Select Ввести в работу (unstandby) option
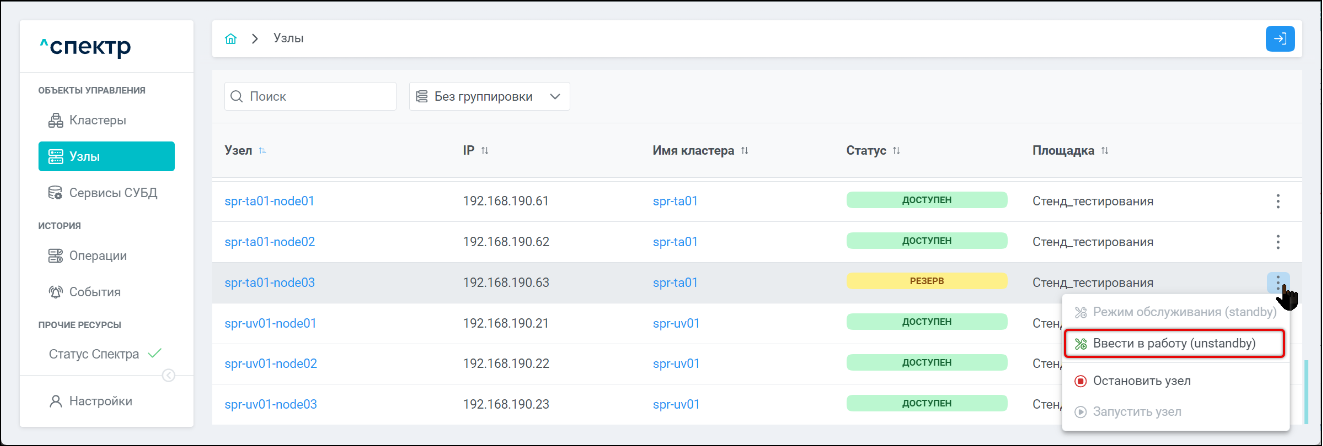1323x446 pixels. (x=1175, y=344)
